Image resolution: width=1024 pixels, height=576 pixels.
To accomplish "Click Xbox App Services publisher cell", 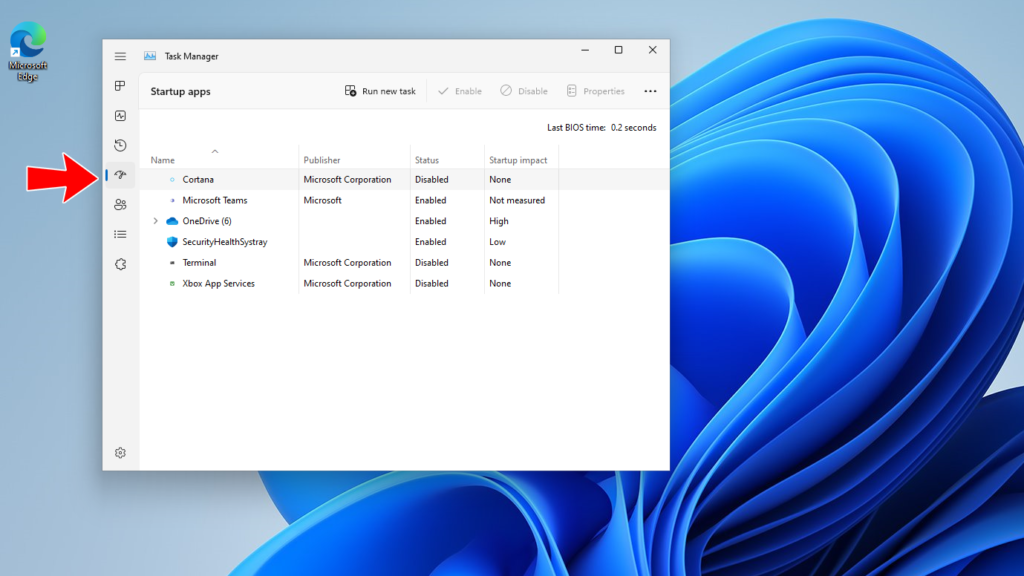I will pos(347,283).
